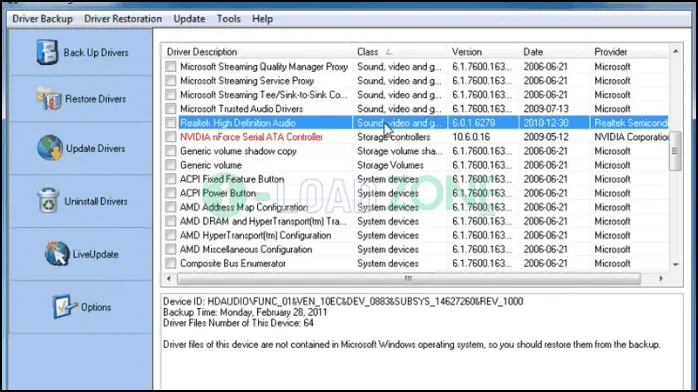Click the 2010-12-30 date cell
Image resolution: width=698 pixels, height=392 pixels.
point(545,123)
